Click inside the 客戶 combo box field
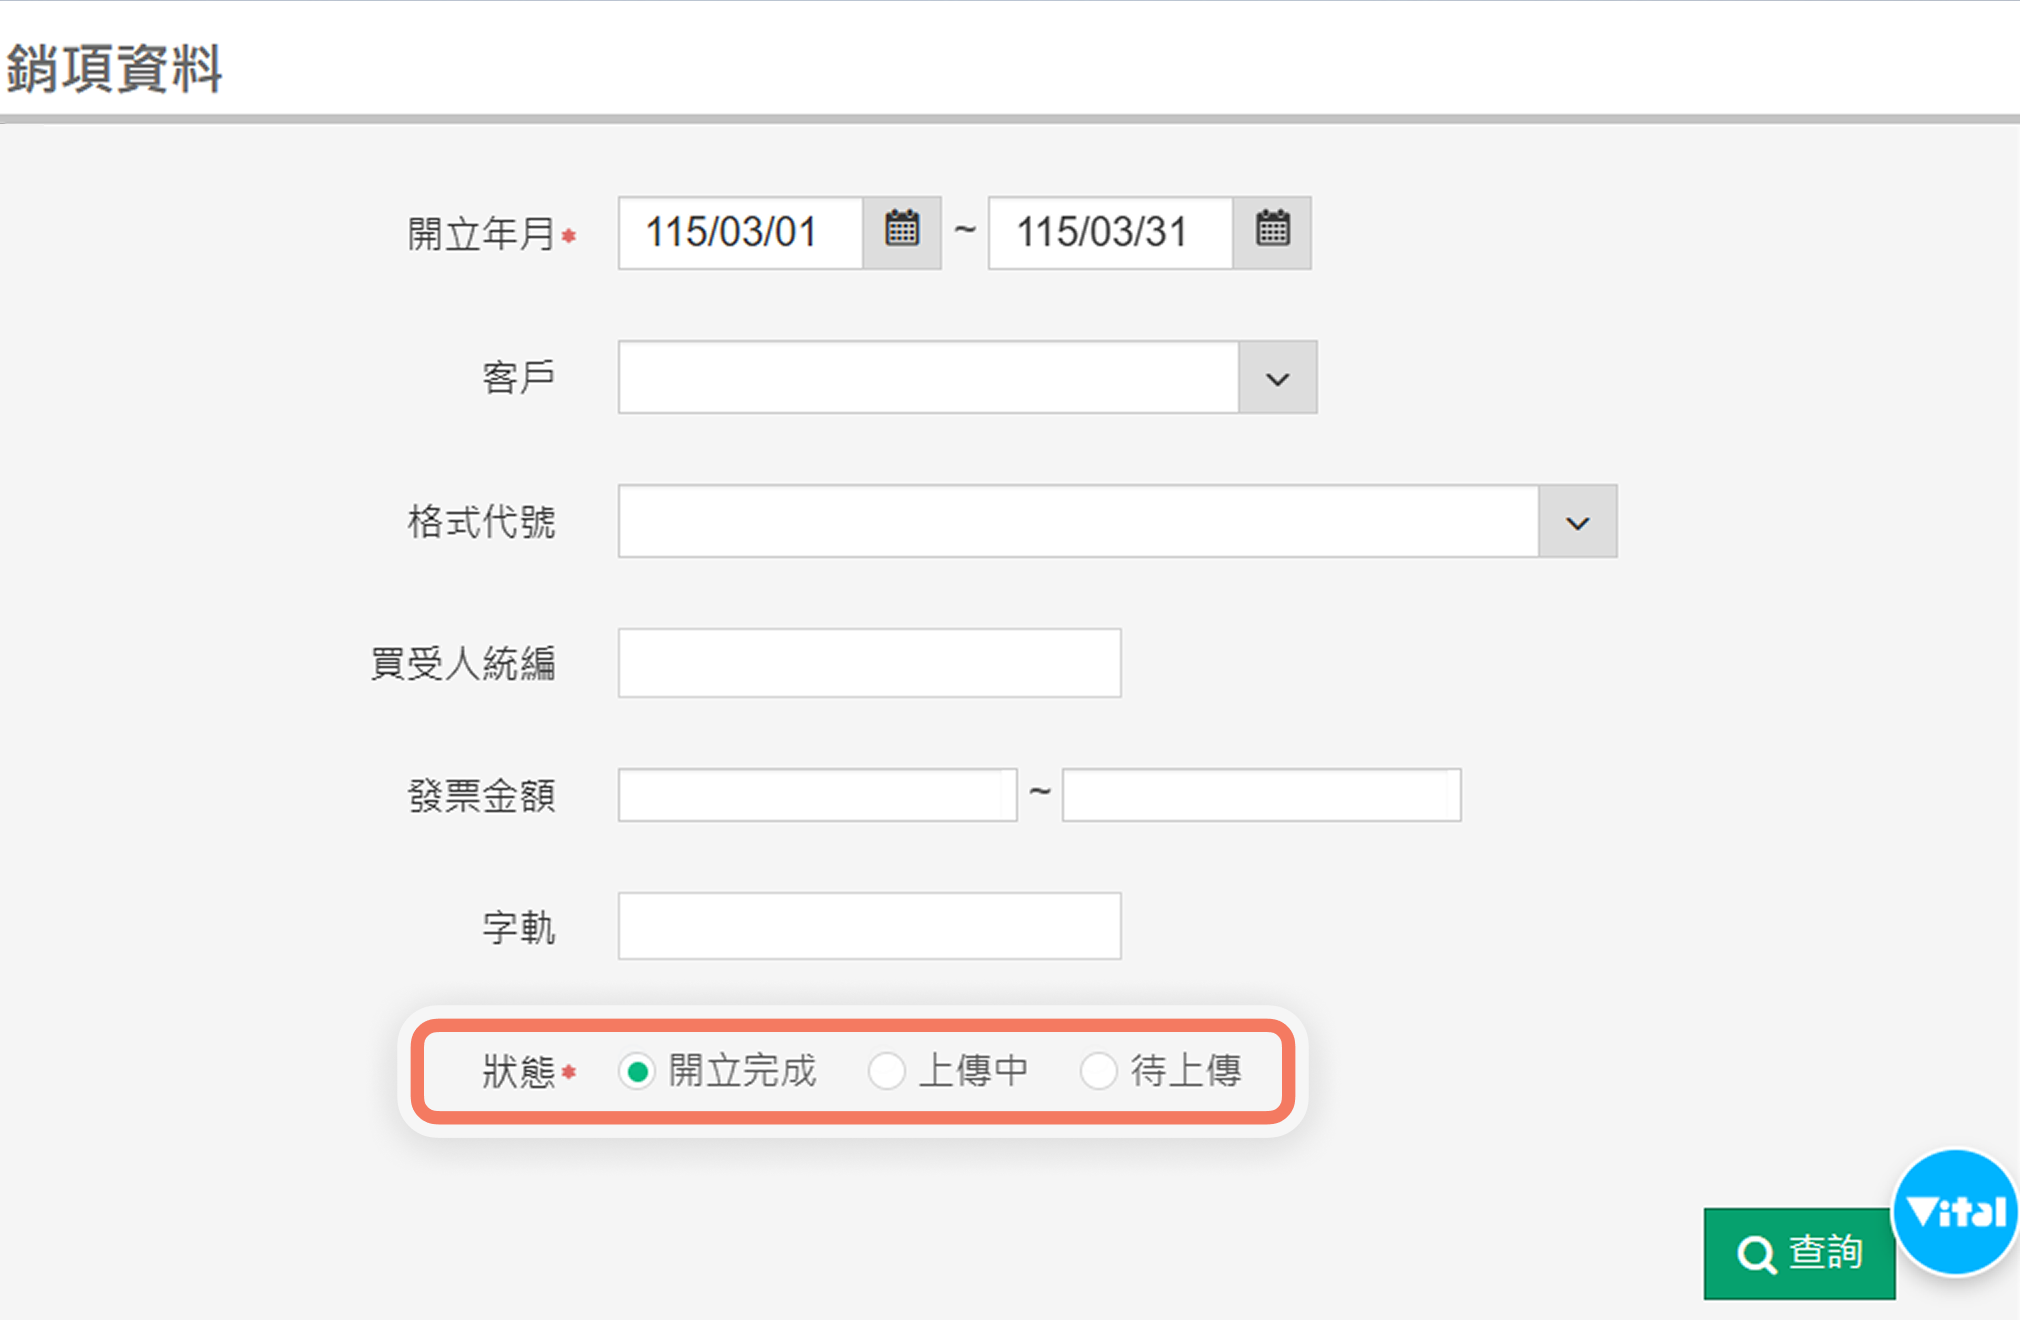 [x=928, y=378]
